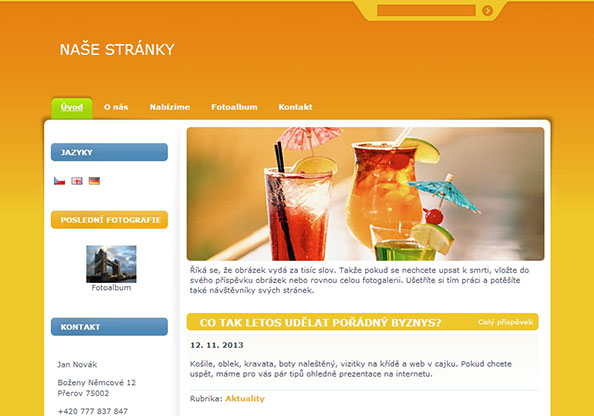This screenshot has width=594, height=416.
Task: Switch to the Fotoalbum menu item
Action: 234,107
